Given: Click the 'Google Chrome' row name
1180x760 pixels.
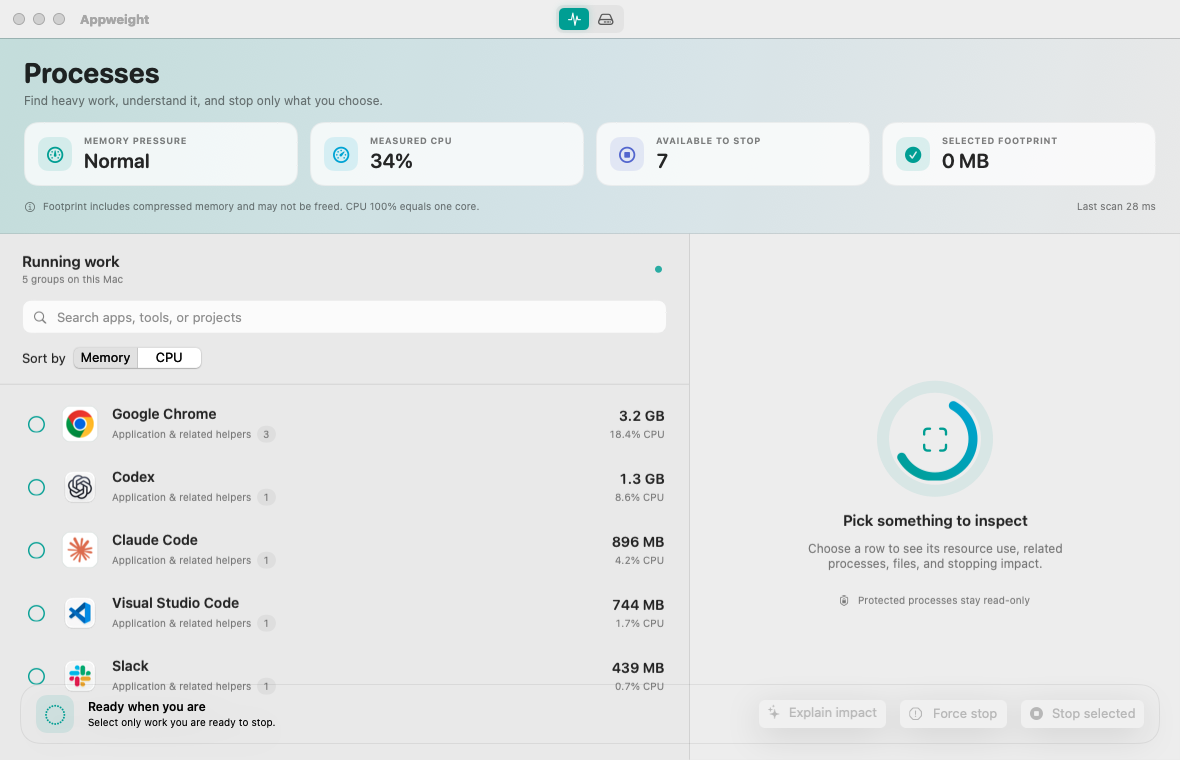Looking at the screenshot, I should coord(164,414).
